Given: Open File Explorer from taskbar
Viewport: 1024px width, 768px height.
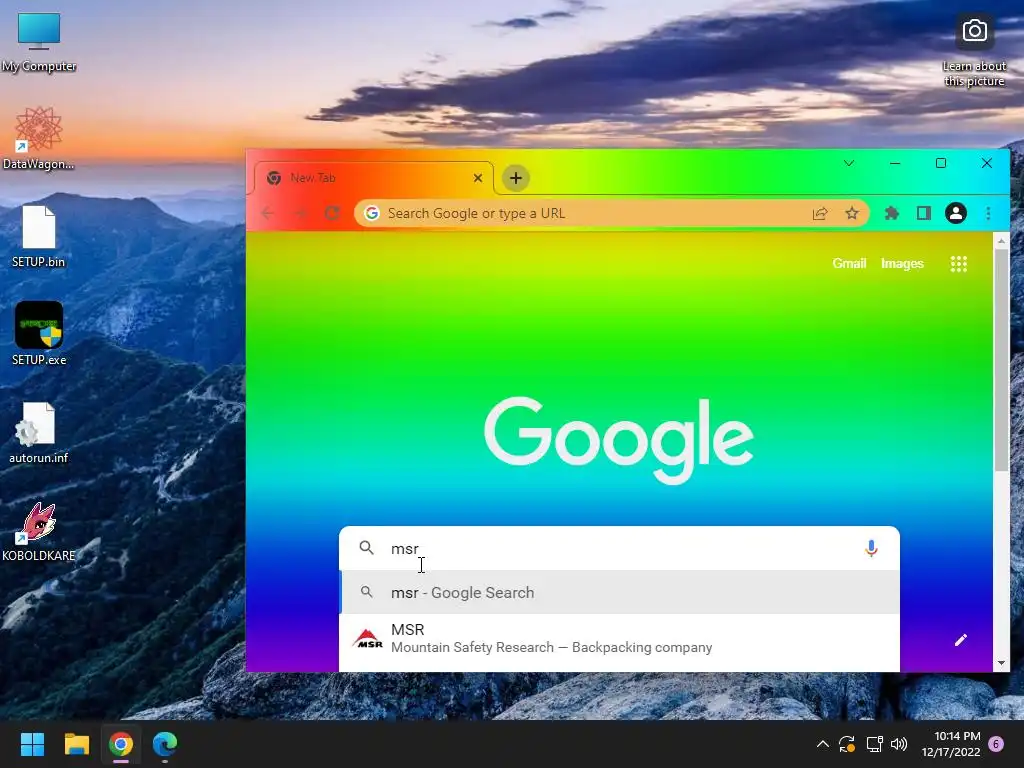Looking at the screenshot, I should [x=76, y=744].
